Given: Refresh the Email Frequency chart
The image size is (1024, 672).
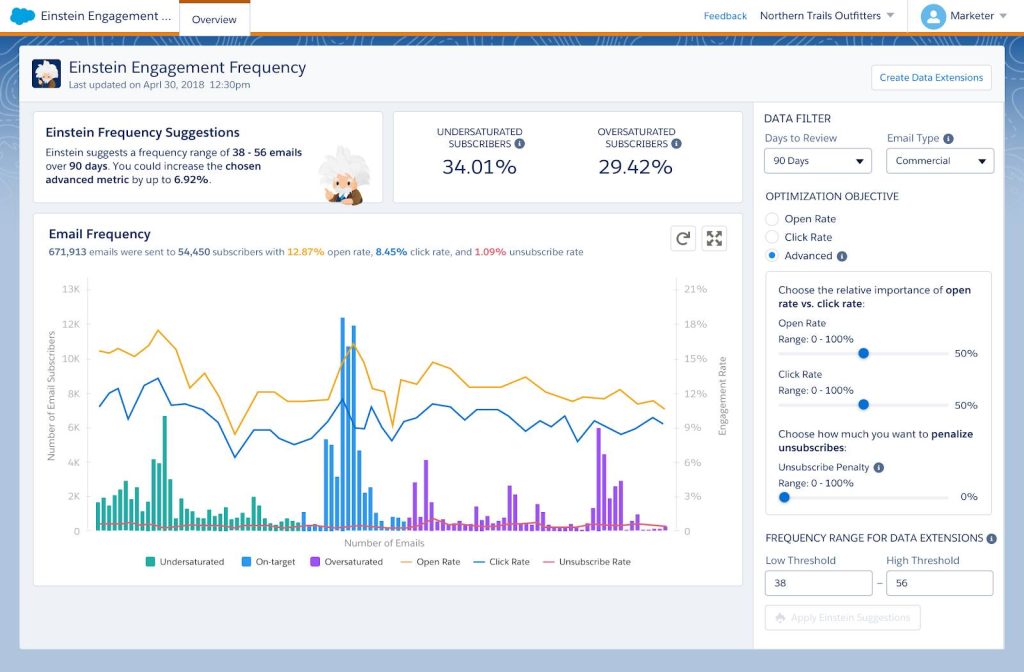Looking at the screenshot, I should 683,238.
